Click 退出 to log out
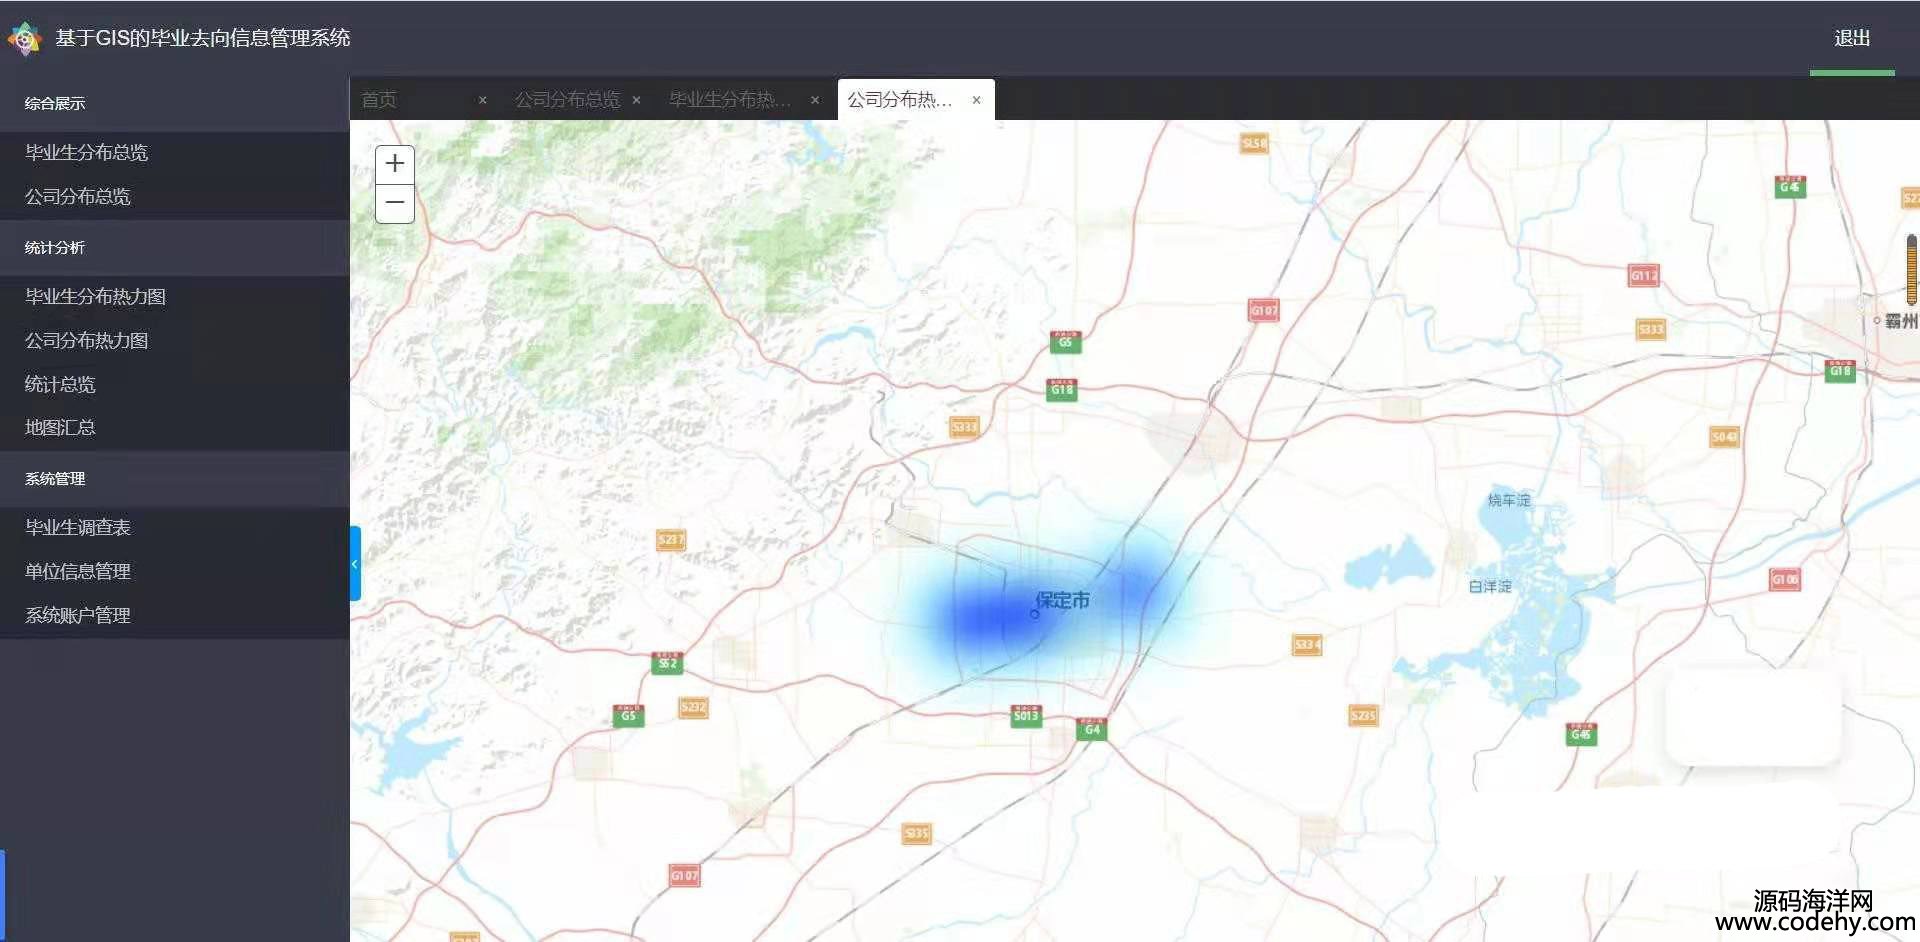1920x942 pixels. [x=1852, y=38]
